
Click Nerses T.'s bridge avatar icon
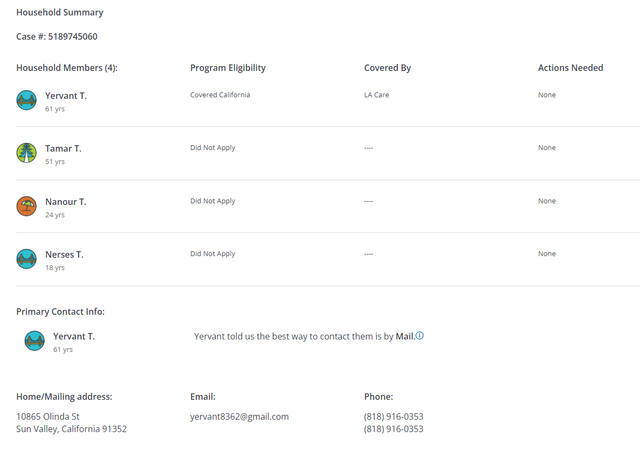pyautogui.click(x=27, y=259)
